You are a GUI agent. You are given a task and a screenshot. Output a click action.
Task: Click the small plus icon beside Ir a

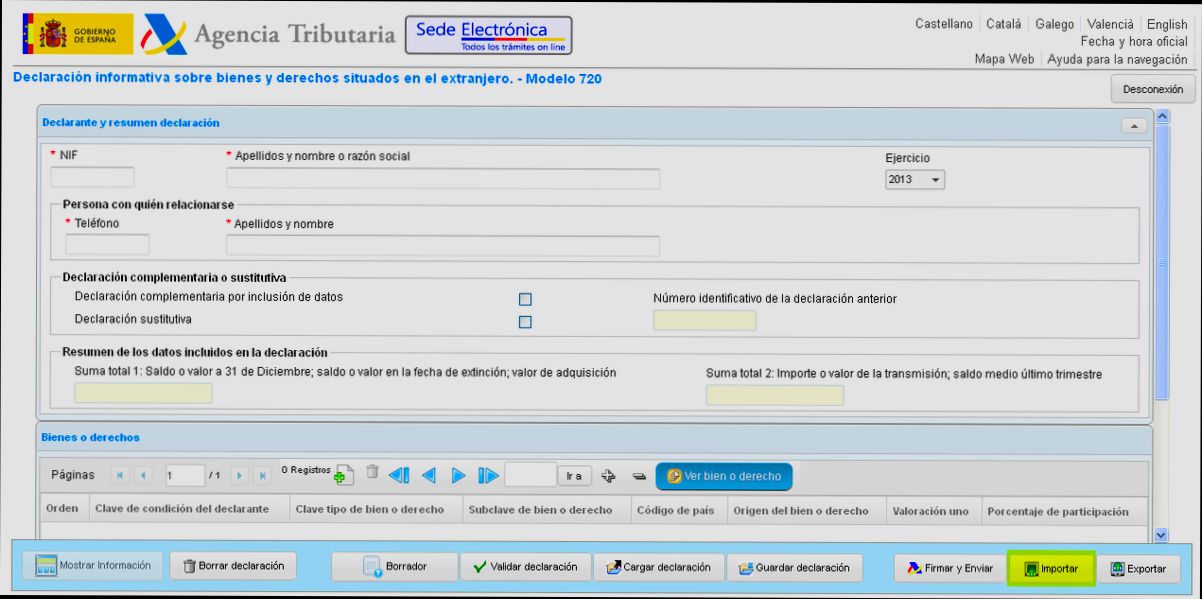(607, 476)
